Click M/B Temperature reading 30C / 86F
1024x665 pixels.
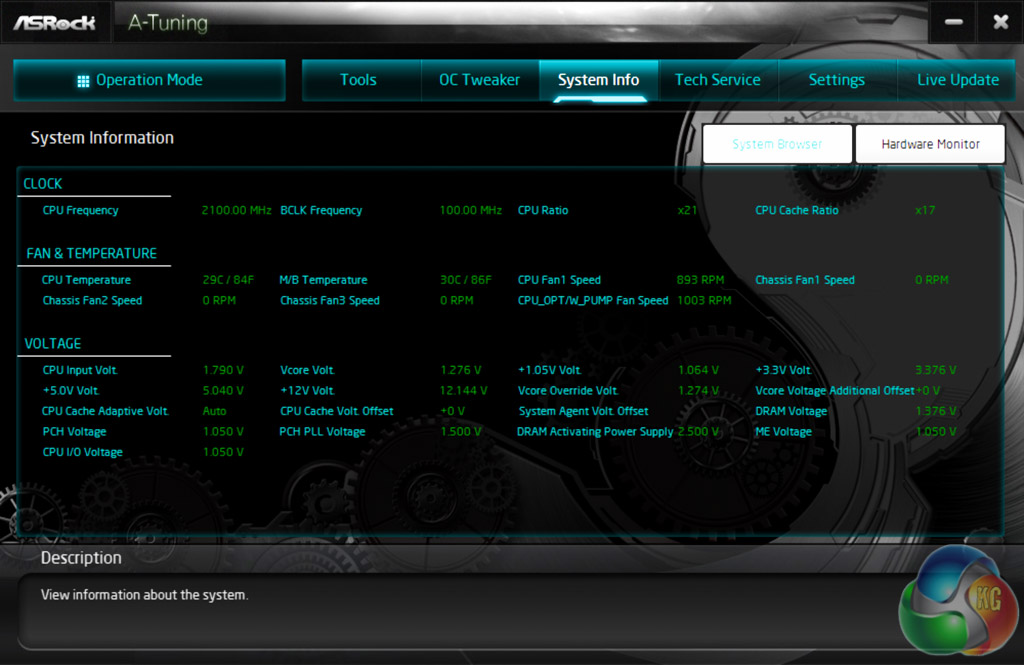pyautogui.click(x=465, y=280)
